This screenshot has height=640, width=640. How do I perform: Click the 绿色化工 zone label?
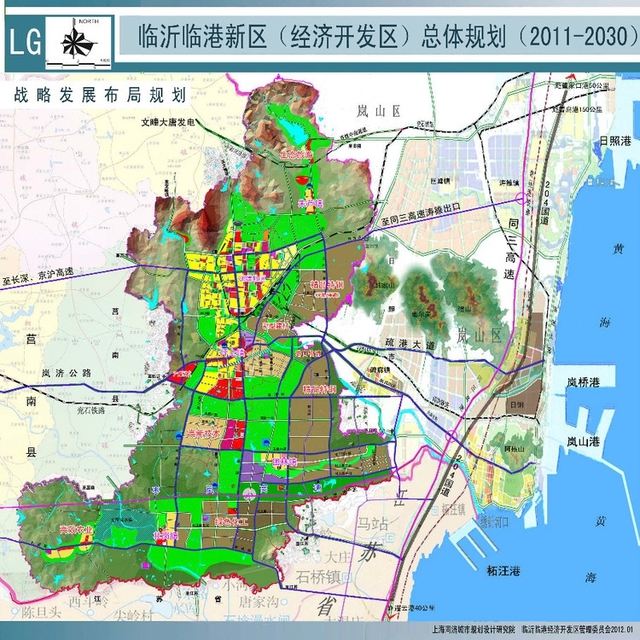pyautogui.click(x=231, y=522)
